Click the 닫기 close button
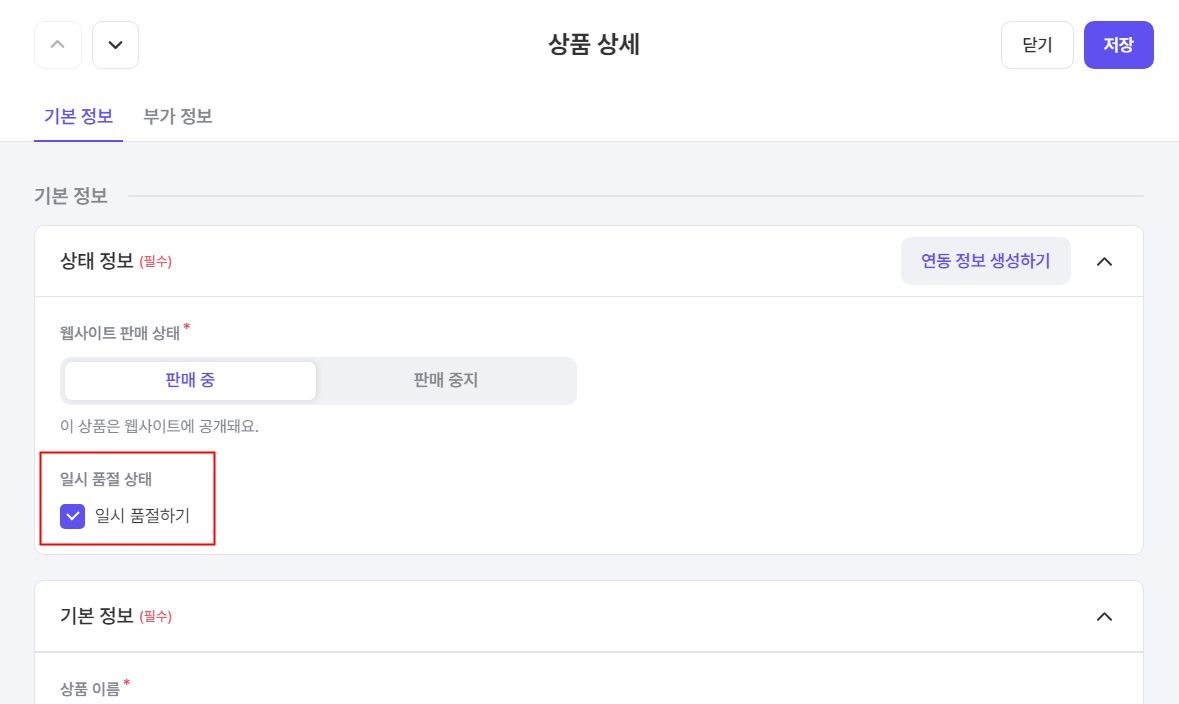1179x704 pixels. 1037,45
